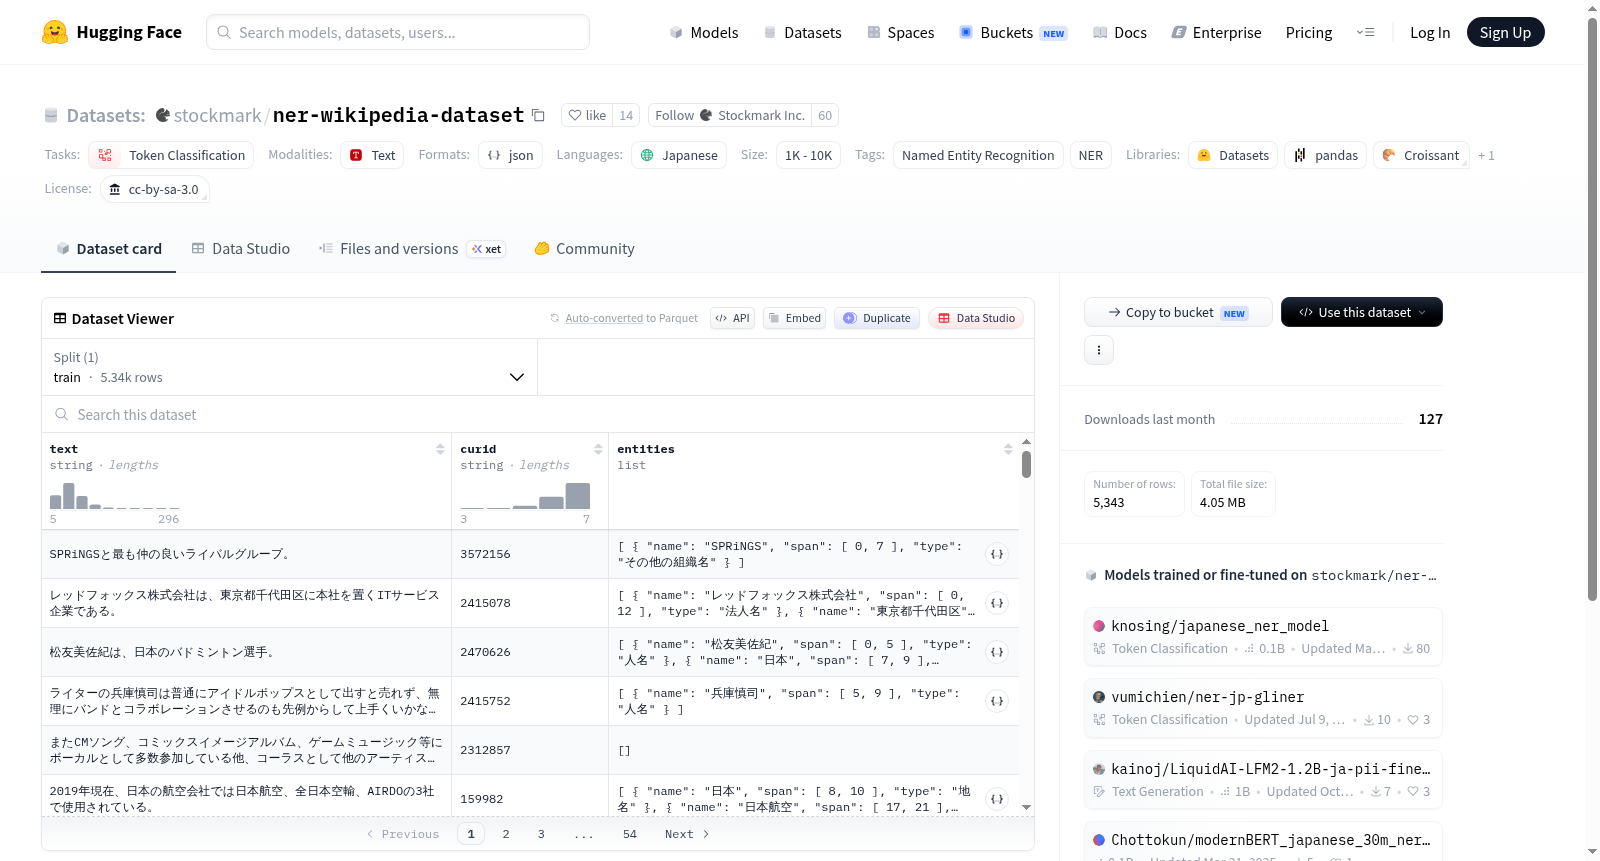Open Chottokun/modernBERT_japanese model card
1600x861 pixels.
coord(1263,842)
